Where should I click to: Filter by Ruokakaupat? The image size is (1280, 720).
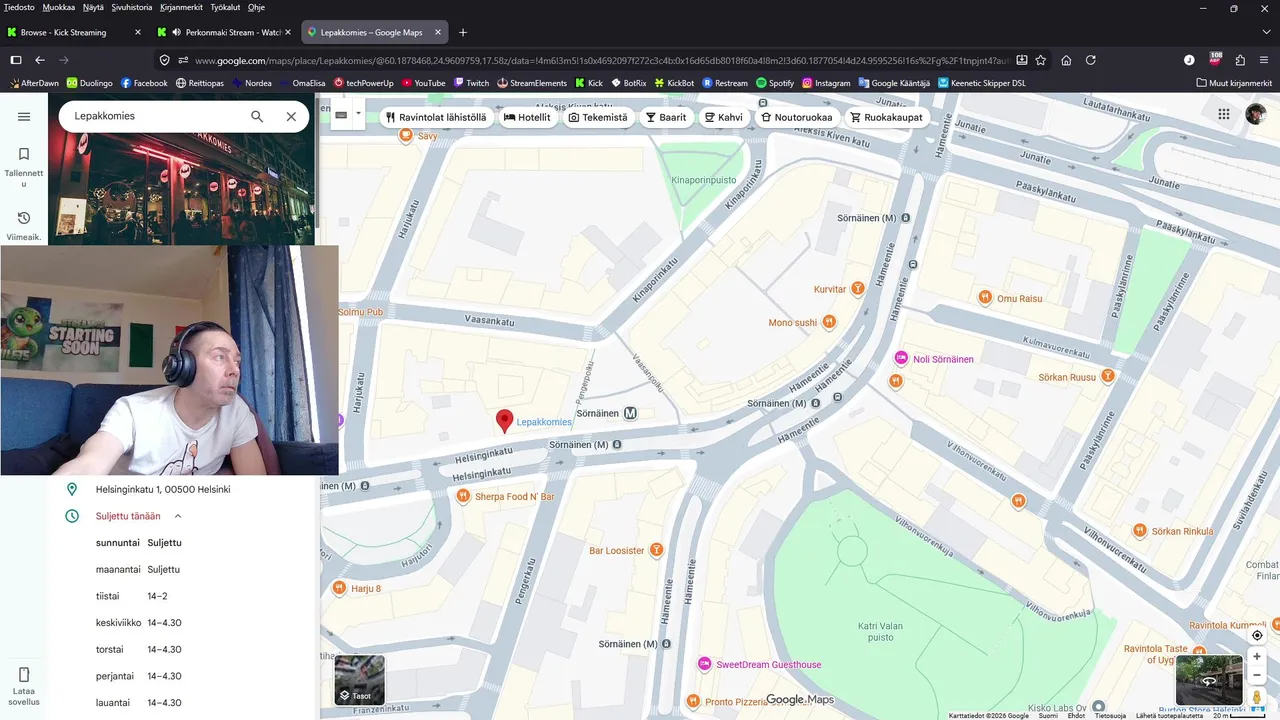(886, 117)
